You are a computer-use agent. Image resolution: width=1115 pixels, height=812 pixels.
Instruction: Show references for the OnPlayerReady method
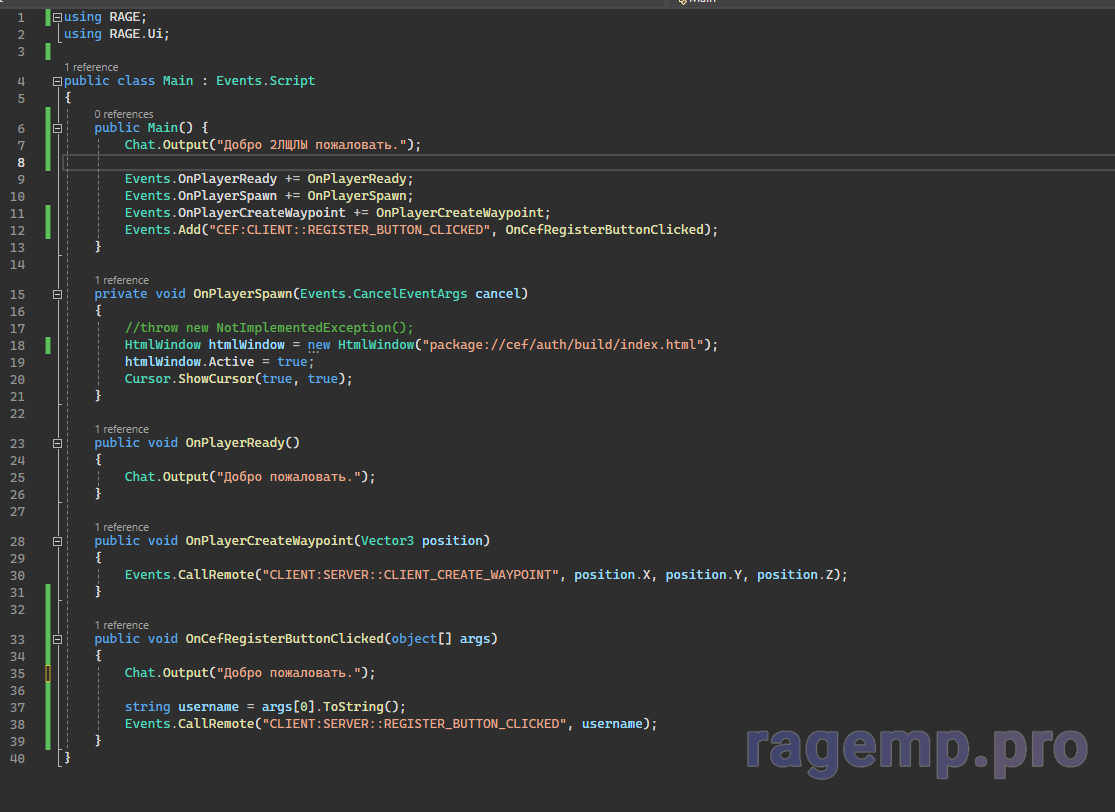[121, 429]
